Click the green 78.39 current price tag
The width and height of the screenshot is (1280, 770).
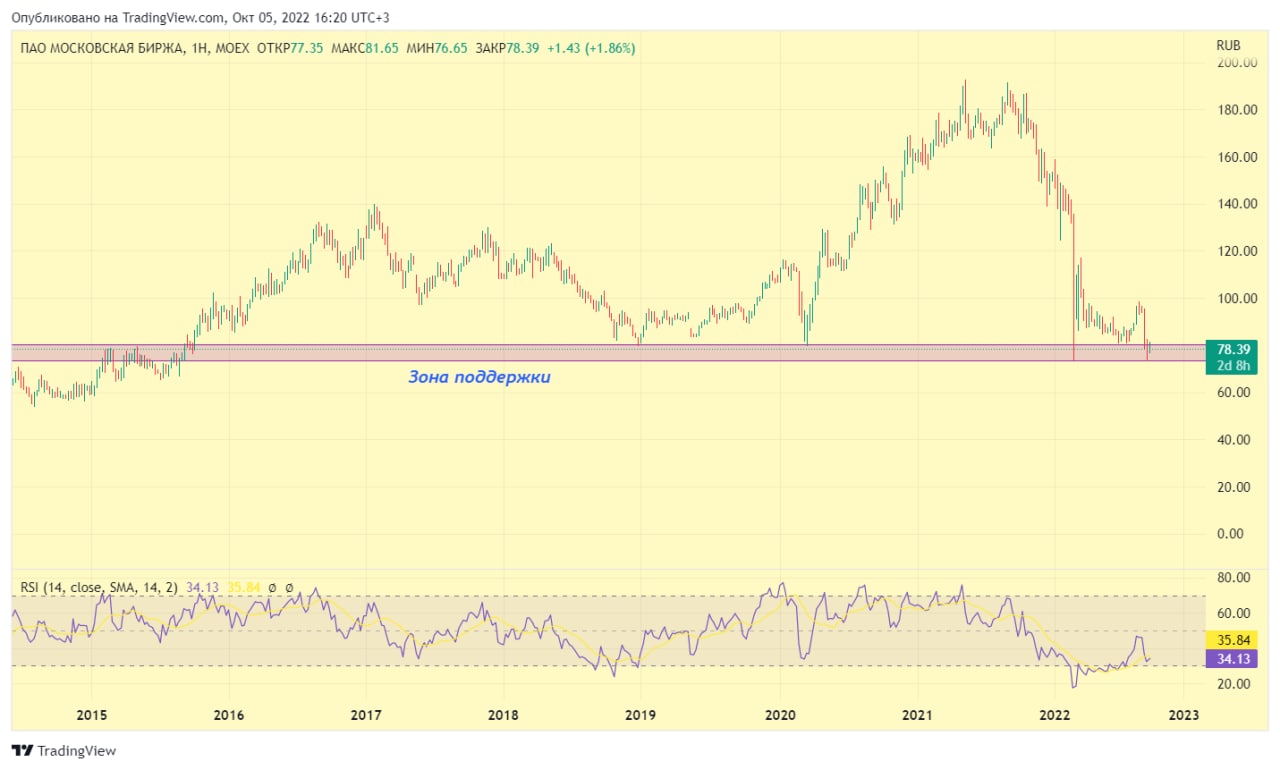click(x=1231, y=349)
